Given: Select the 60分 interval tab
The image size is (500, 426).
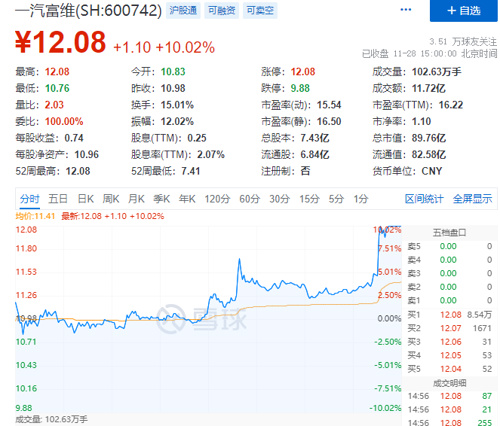Looking at the screenshot, I should [249, 199].
